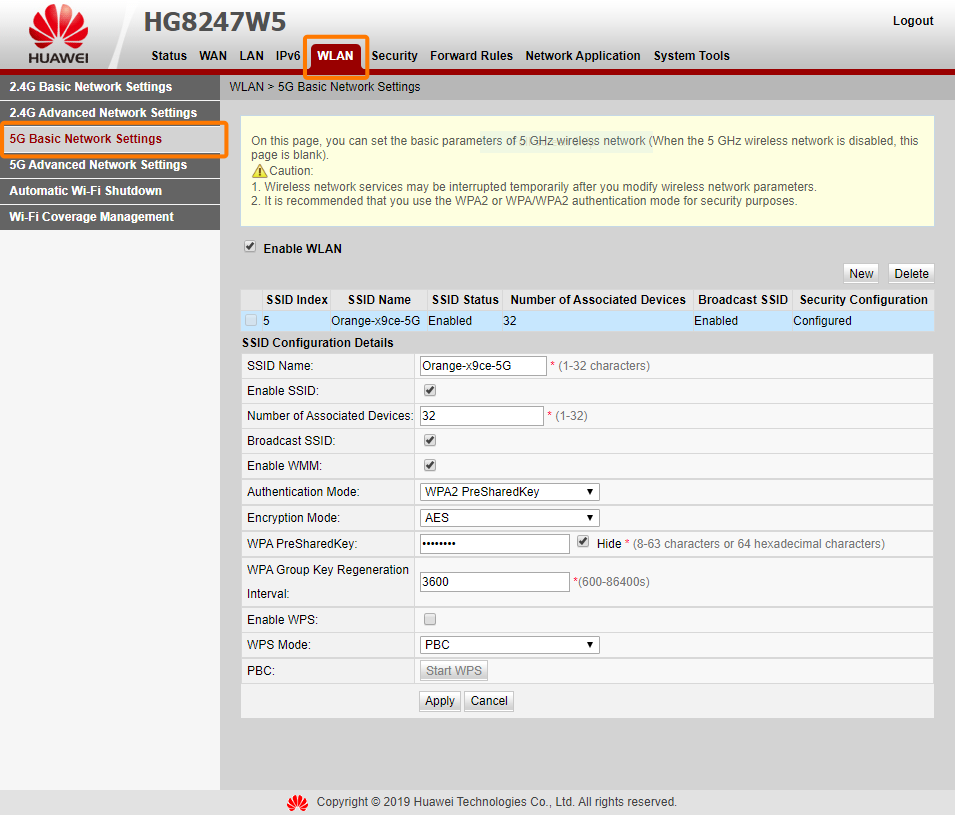Screen dimensions: 955x815
Task: Click the caution warning triangle icon
Action: point(259,171)
